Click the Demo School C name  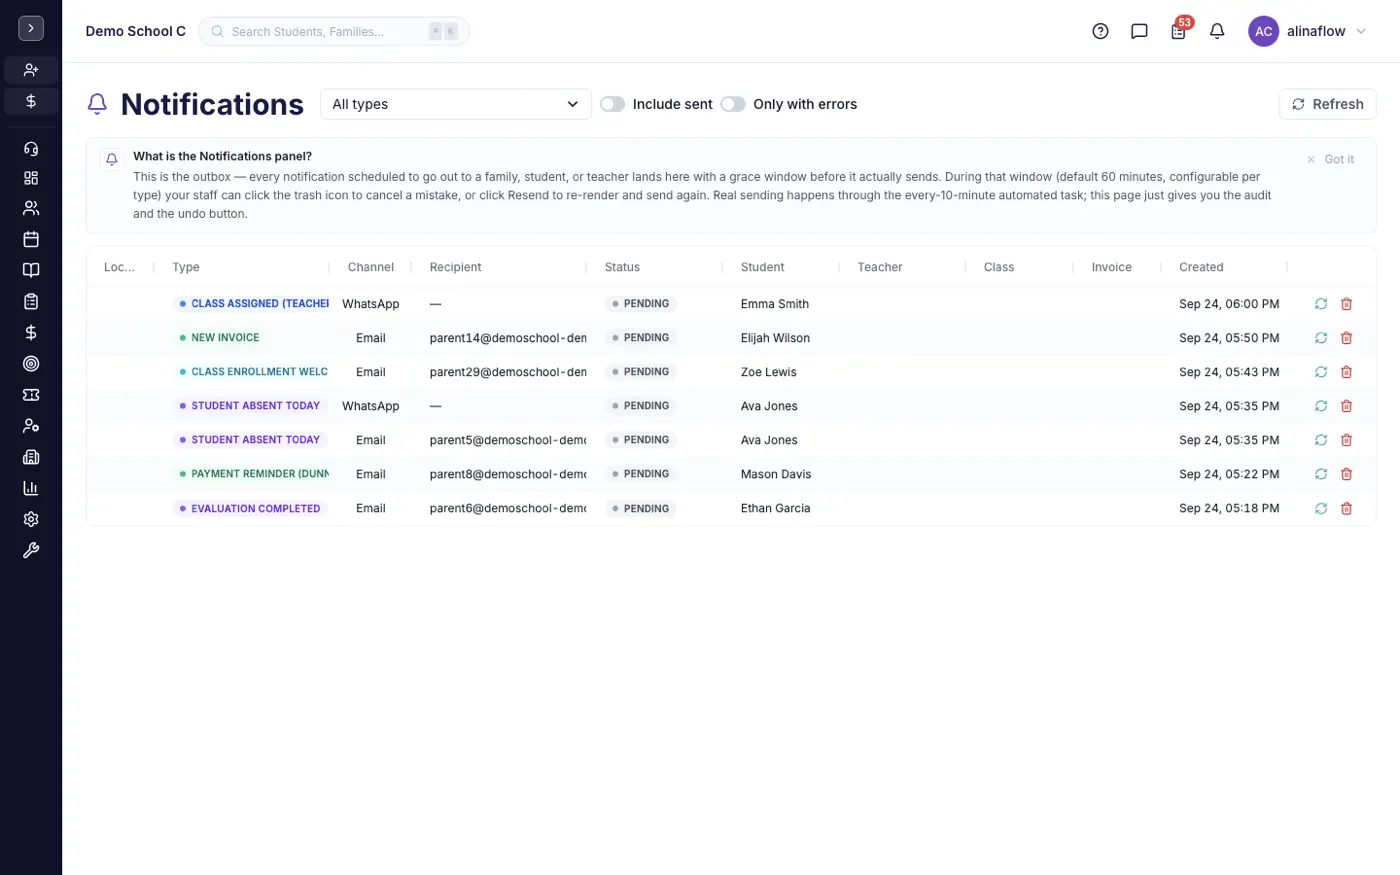click(136, 31)
